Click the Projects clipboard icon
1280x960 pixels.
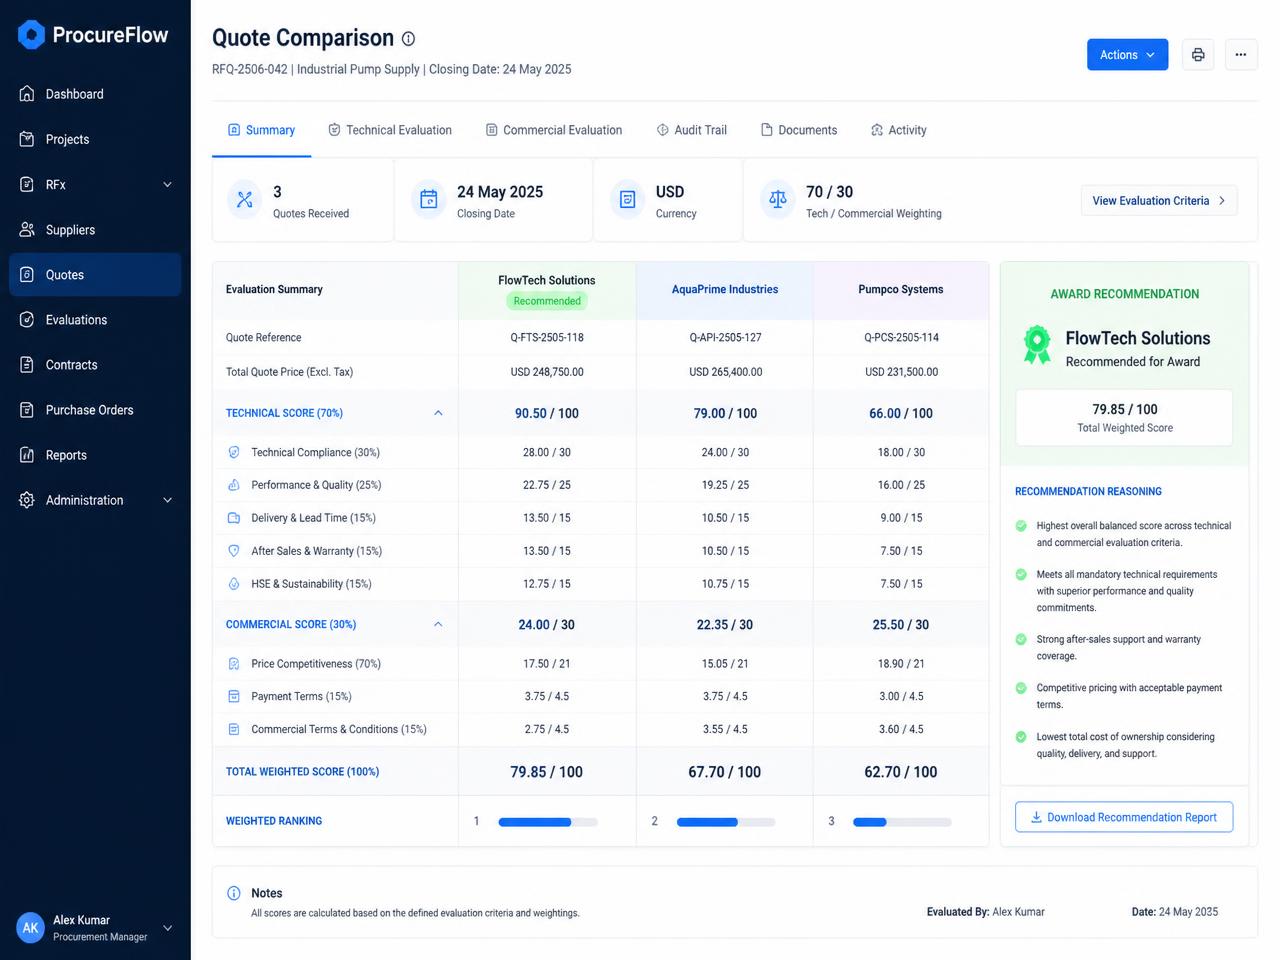(x=27, y=139)
